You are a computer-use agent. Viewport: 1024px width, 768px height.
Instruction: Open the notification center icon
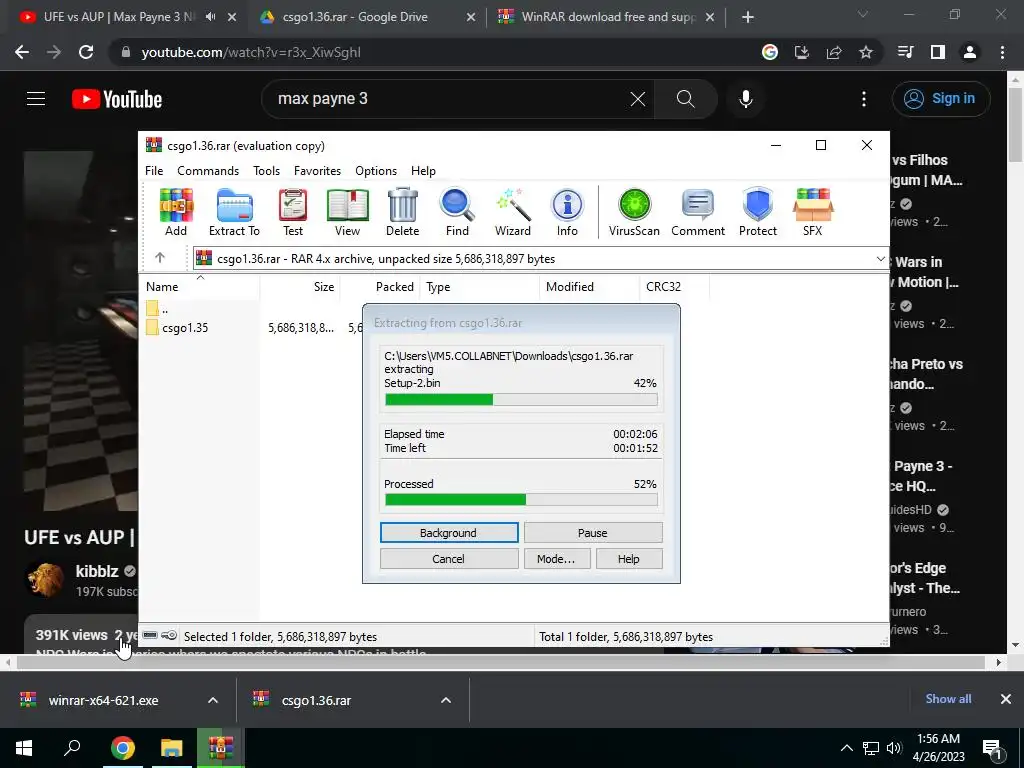point(993,749)
